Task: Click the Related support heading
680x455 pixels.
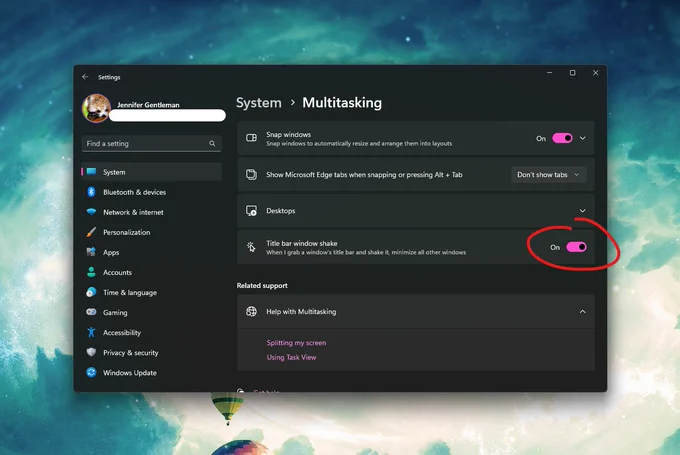Action: pyautogui.click(x=262, y=285)
